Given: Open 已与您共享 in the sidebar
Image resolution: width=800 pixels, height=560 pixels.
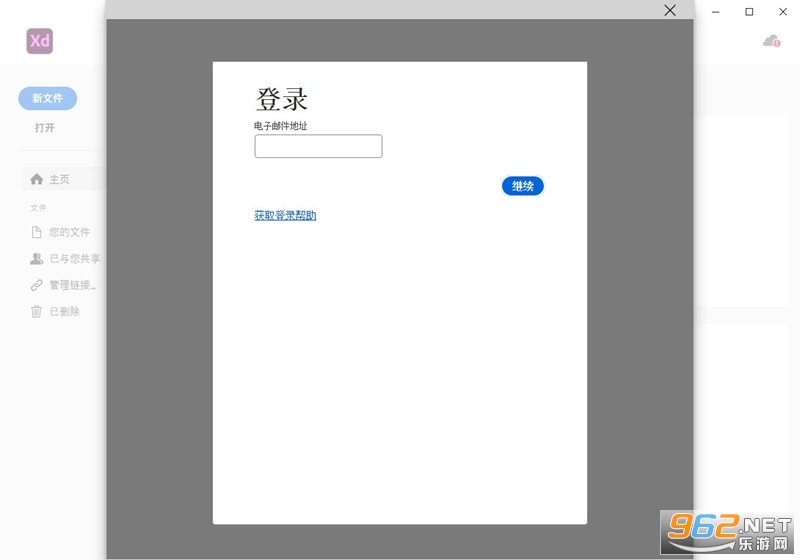Looking at the screenshot, I should pyautogui.click(x=65, y=259).
